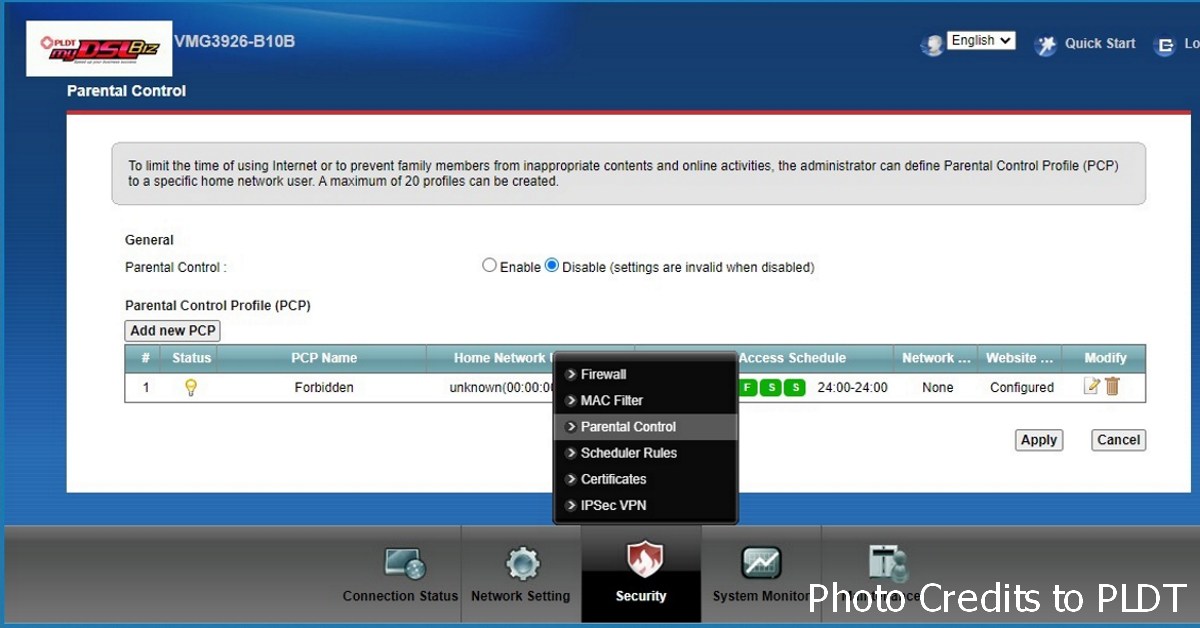The width and height of the screenshot is (1200, 628).
Task: Toggle the green F schedule badge
Action: (746, 387)
